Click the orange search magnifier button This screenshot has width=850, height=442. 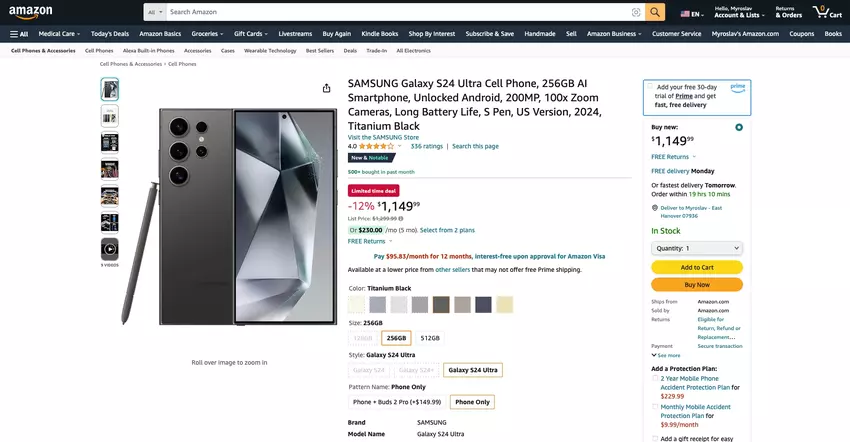(x=655, y=12)
